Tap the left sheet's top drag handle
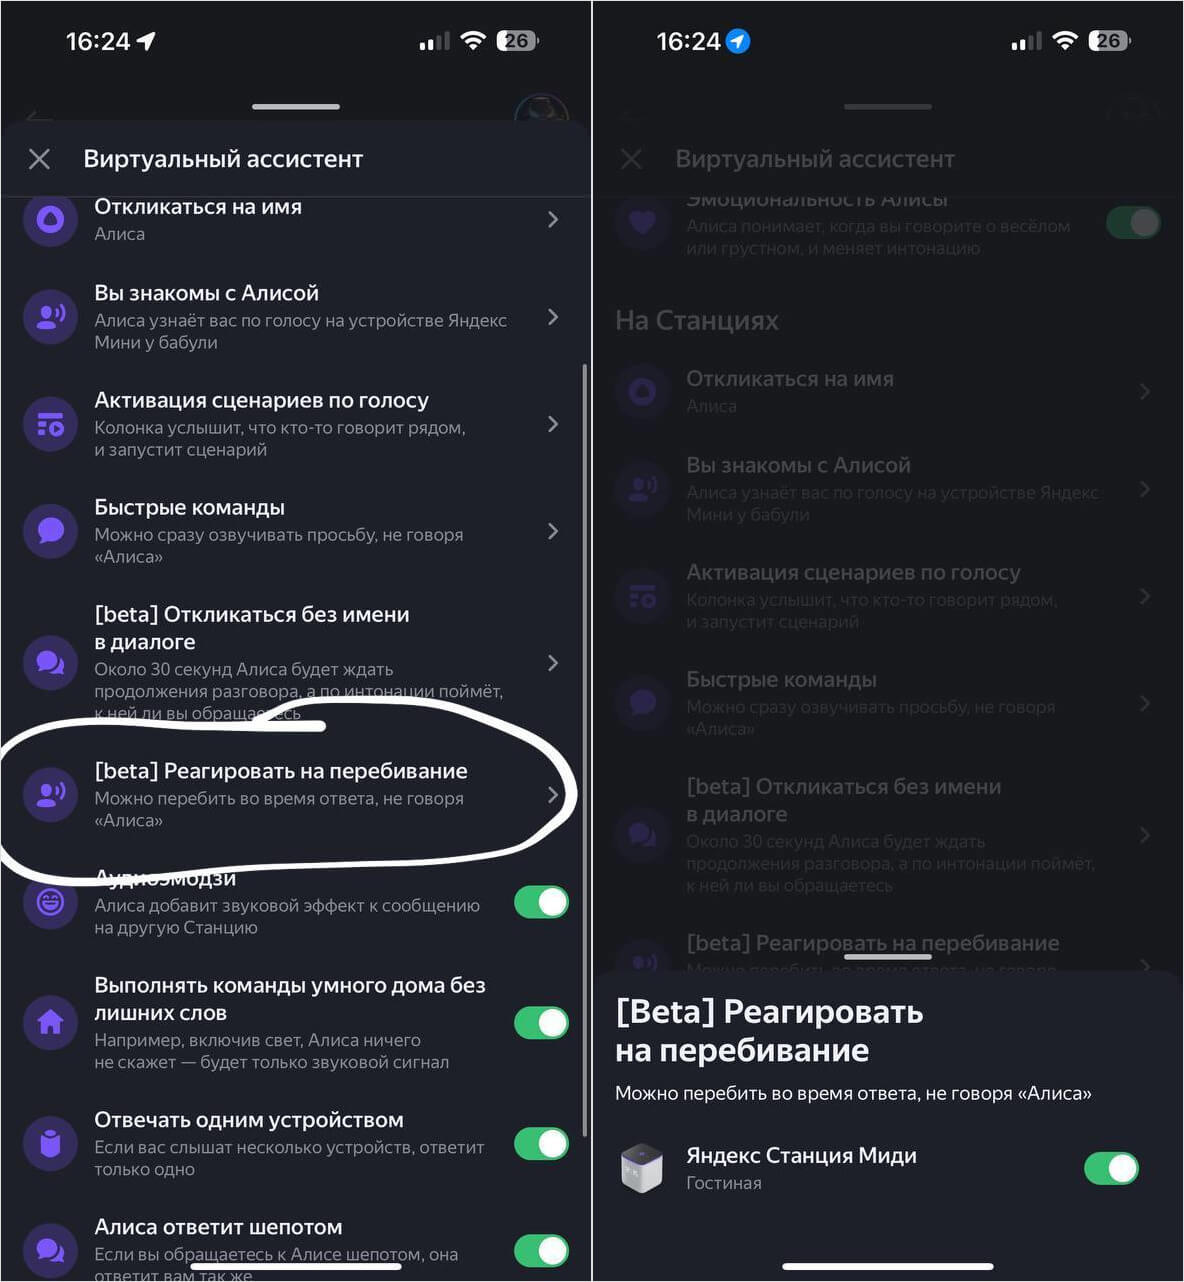Screen dimensions: 1184x1282 point(296,106)
